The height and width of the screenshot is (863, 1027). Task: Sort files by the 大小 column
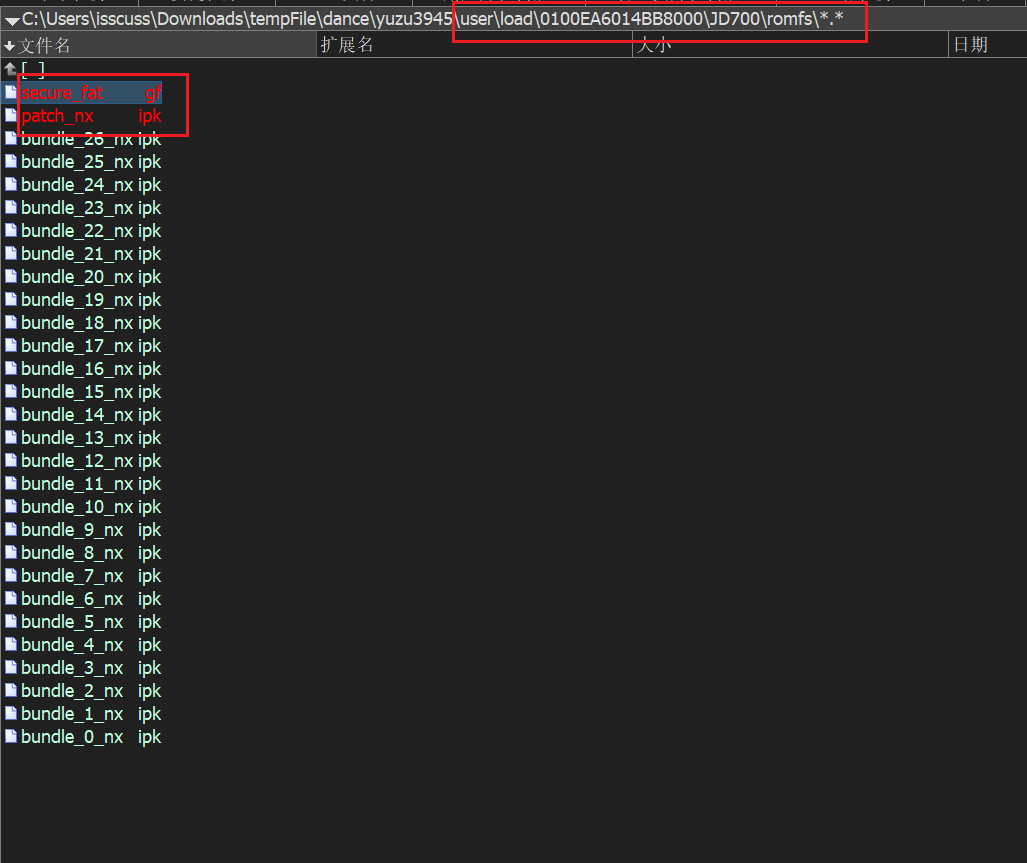pyautogui.click(x=655, y=45)
